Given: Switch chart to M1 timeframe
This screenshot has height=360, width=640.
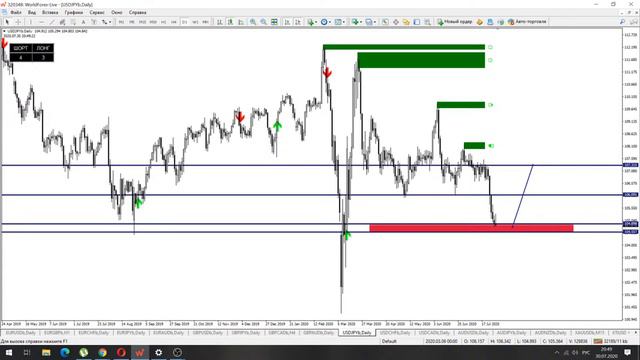Looking at the screenshot, I should pos(121,22).
